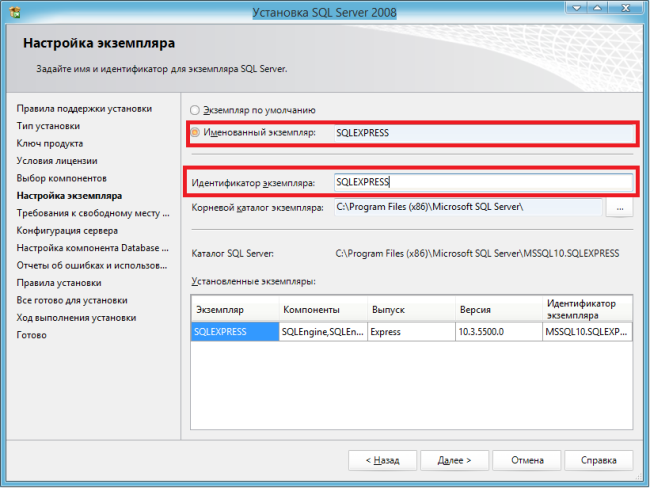Screen dimensions: 650x488
Task: Click the SQLEngine,SQLEn... components cell
Action: point(323,332)
